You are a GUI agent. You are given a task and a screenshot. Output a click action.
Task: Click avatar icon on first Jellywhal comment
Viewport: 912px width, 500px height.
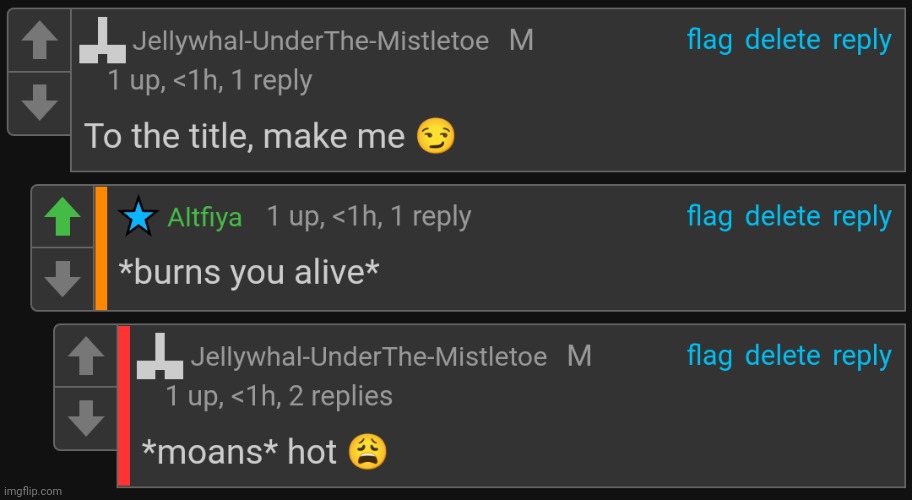[x=103, y=41]
